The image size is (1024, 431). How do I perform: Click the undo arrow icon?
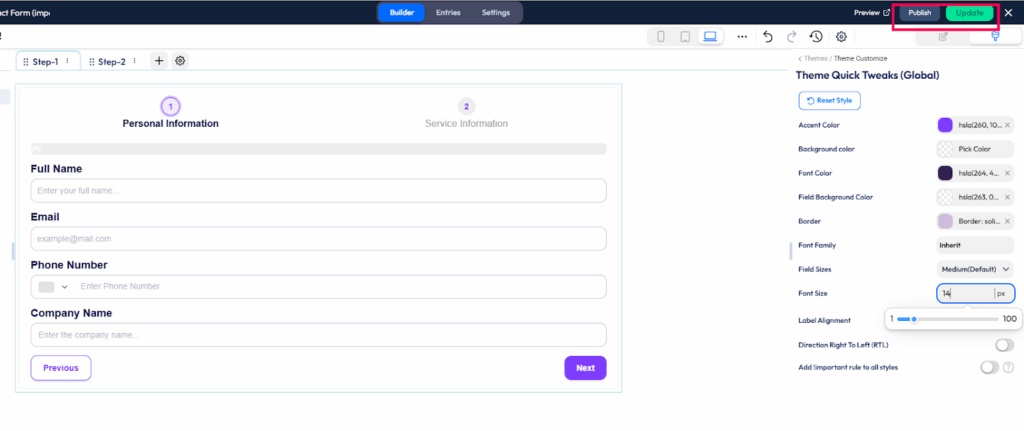pyautogui.click(x=767, y=37)
